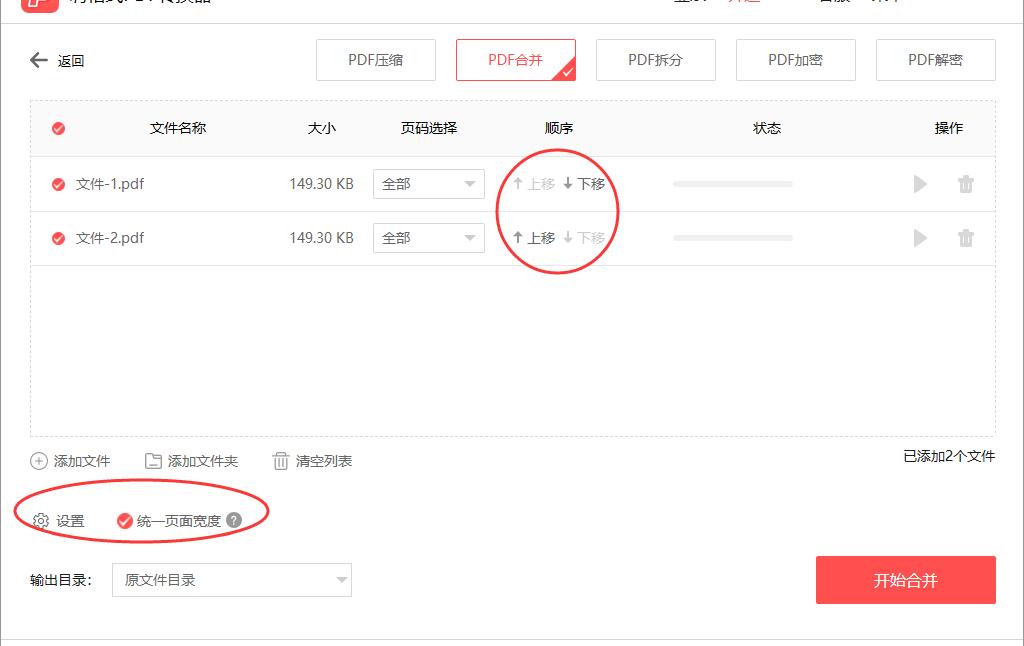Image resolution: width=1024 pixels, height=646 pixels.
Task: Switch to the PDF加密 tab
Action: [795, 60]
